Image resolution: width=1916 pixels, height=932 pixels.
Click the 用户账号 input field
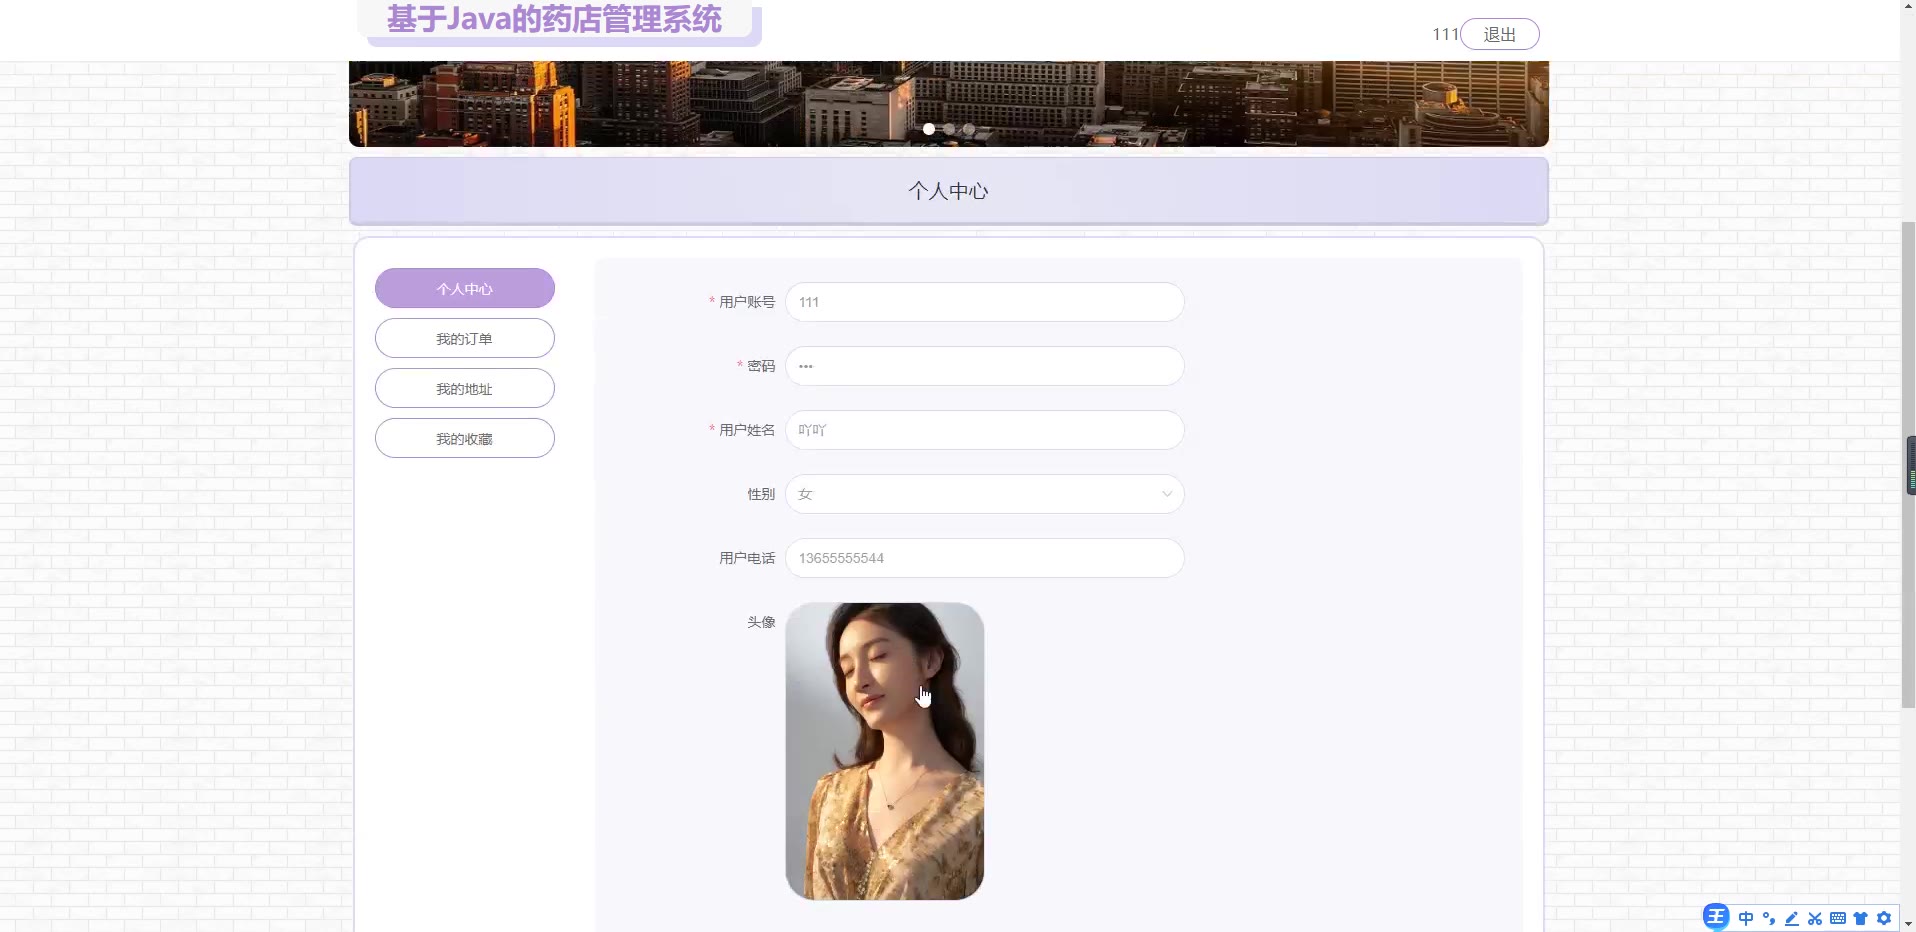tap(984, 302)
